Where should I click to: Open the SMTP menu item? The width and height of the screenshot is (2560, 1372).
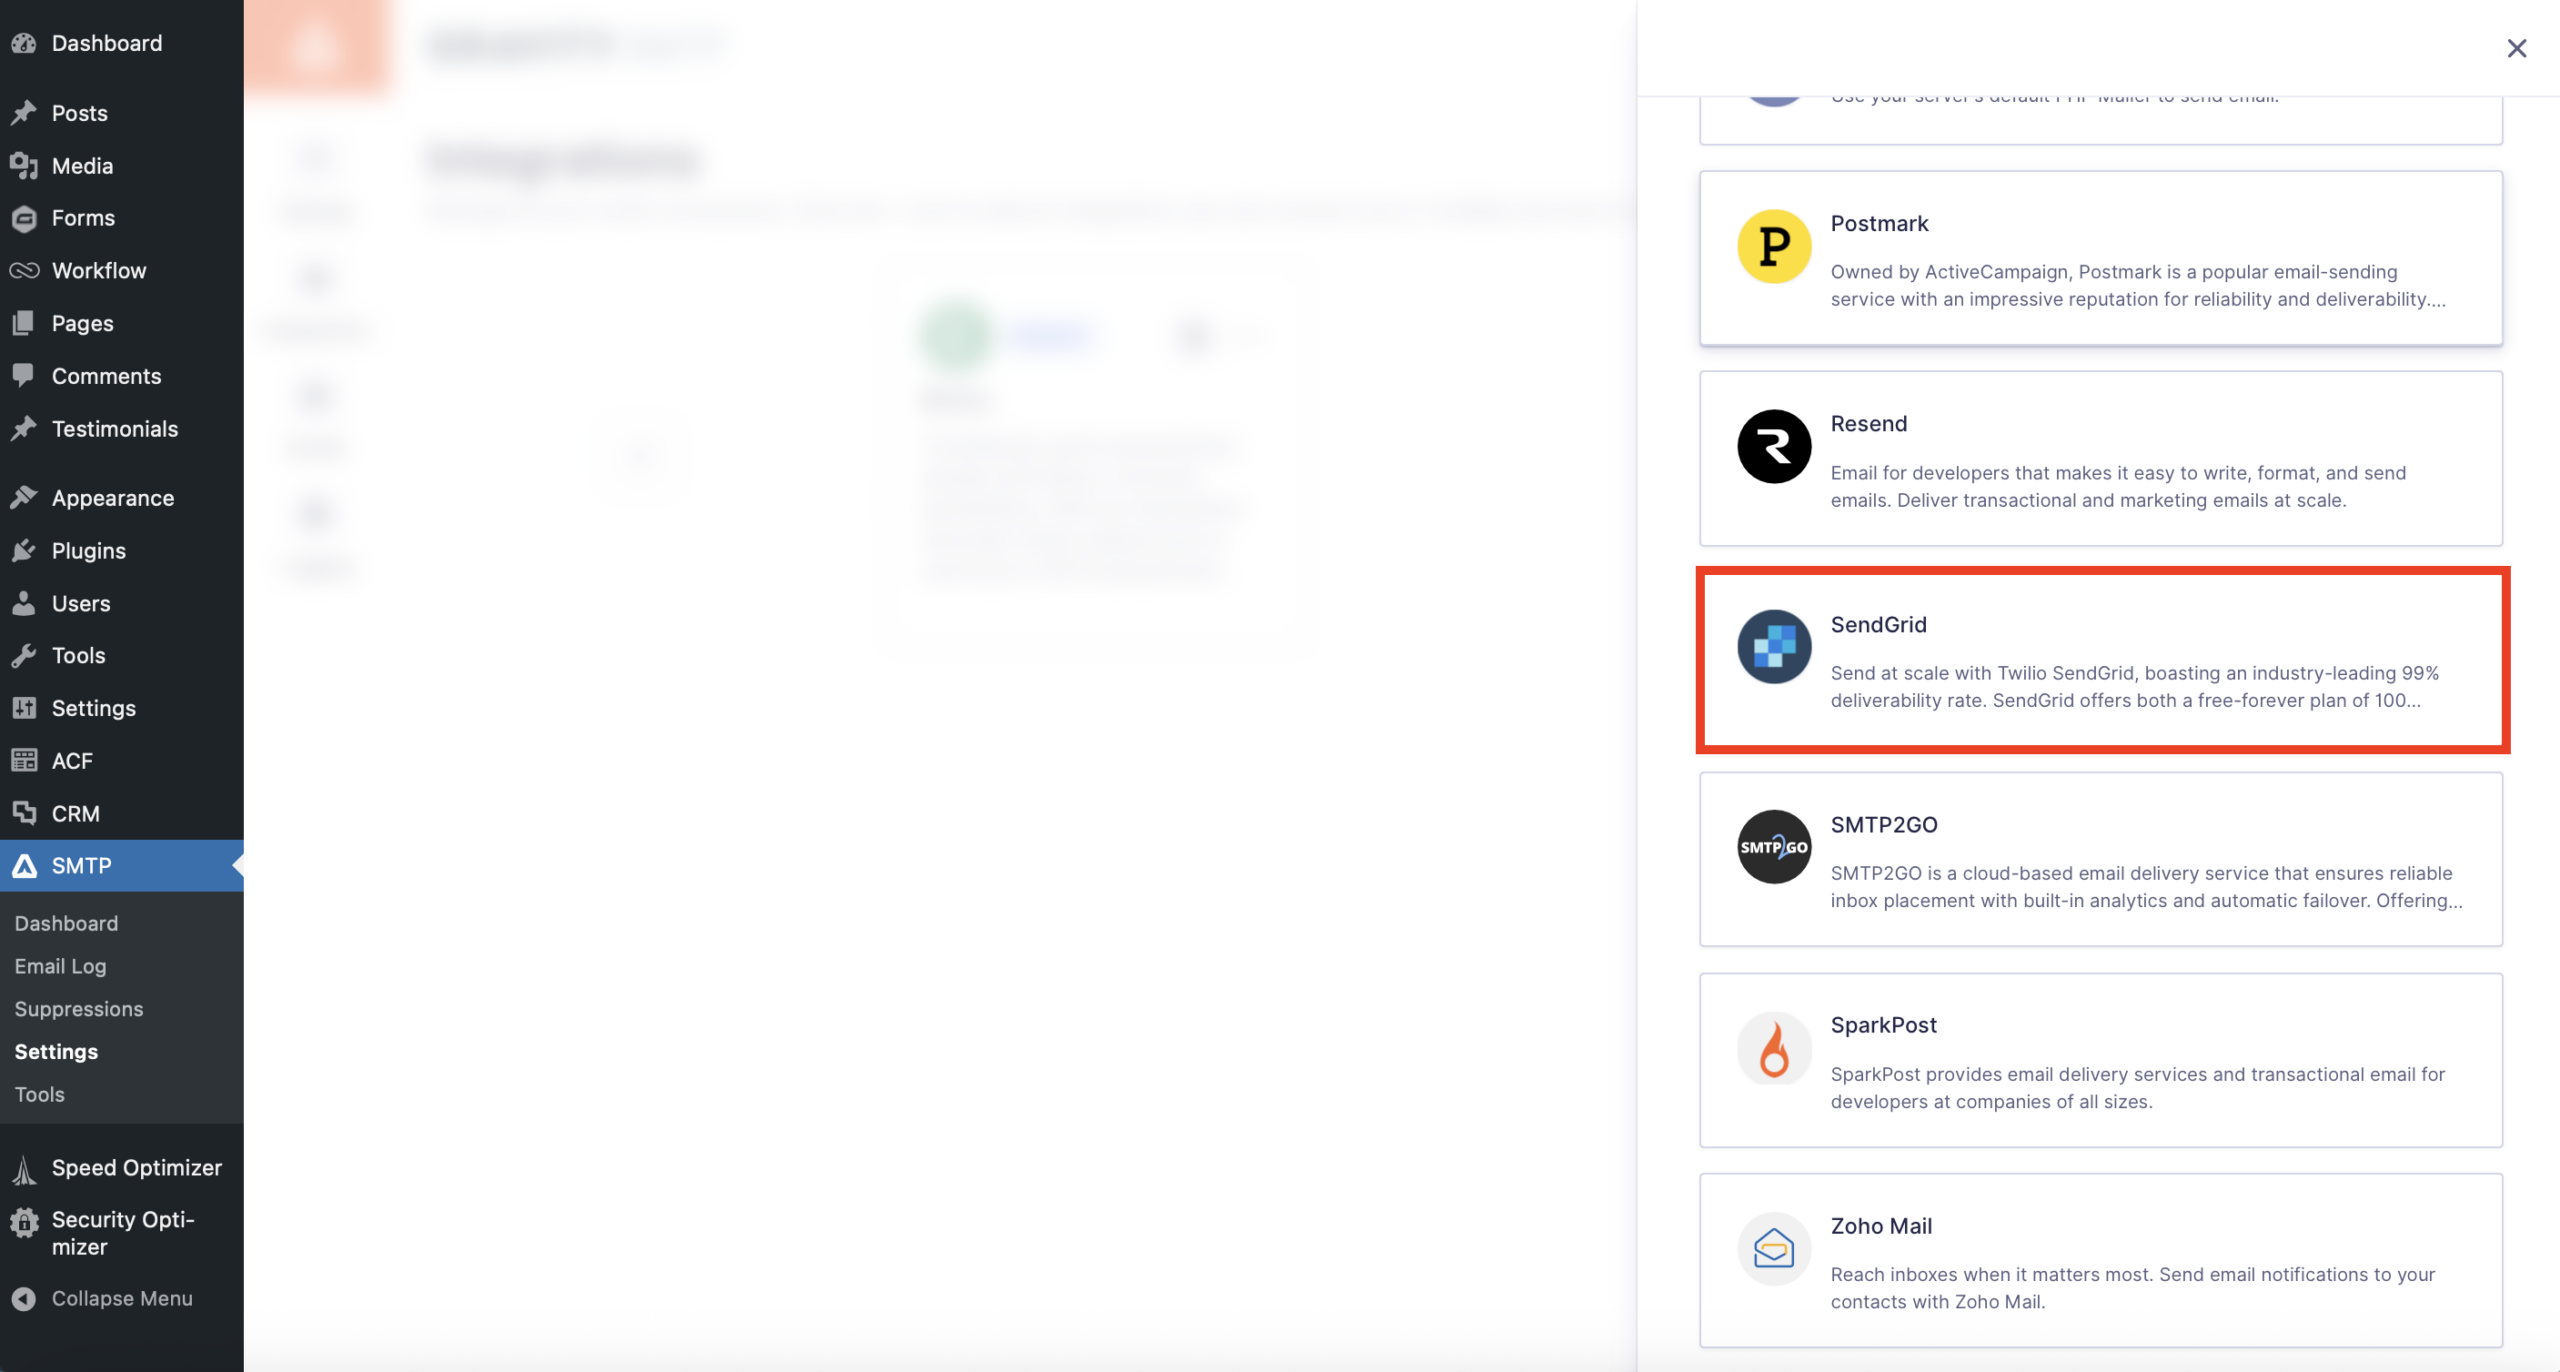click(82, 866)
